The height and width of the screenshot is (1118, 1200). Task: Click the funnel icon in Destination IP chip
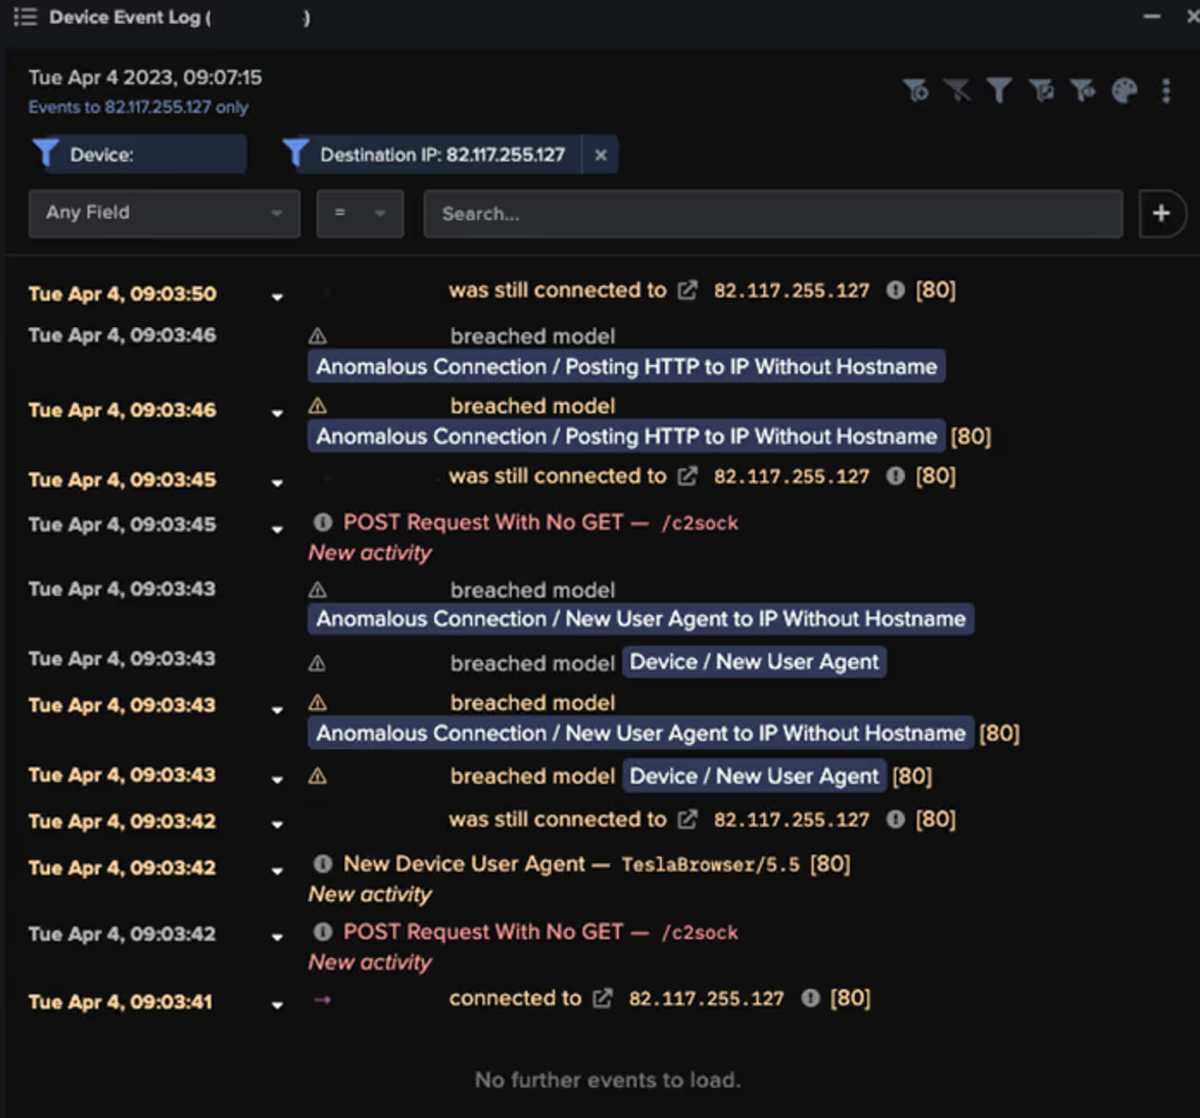(295, 153)
